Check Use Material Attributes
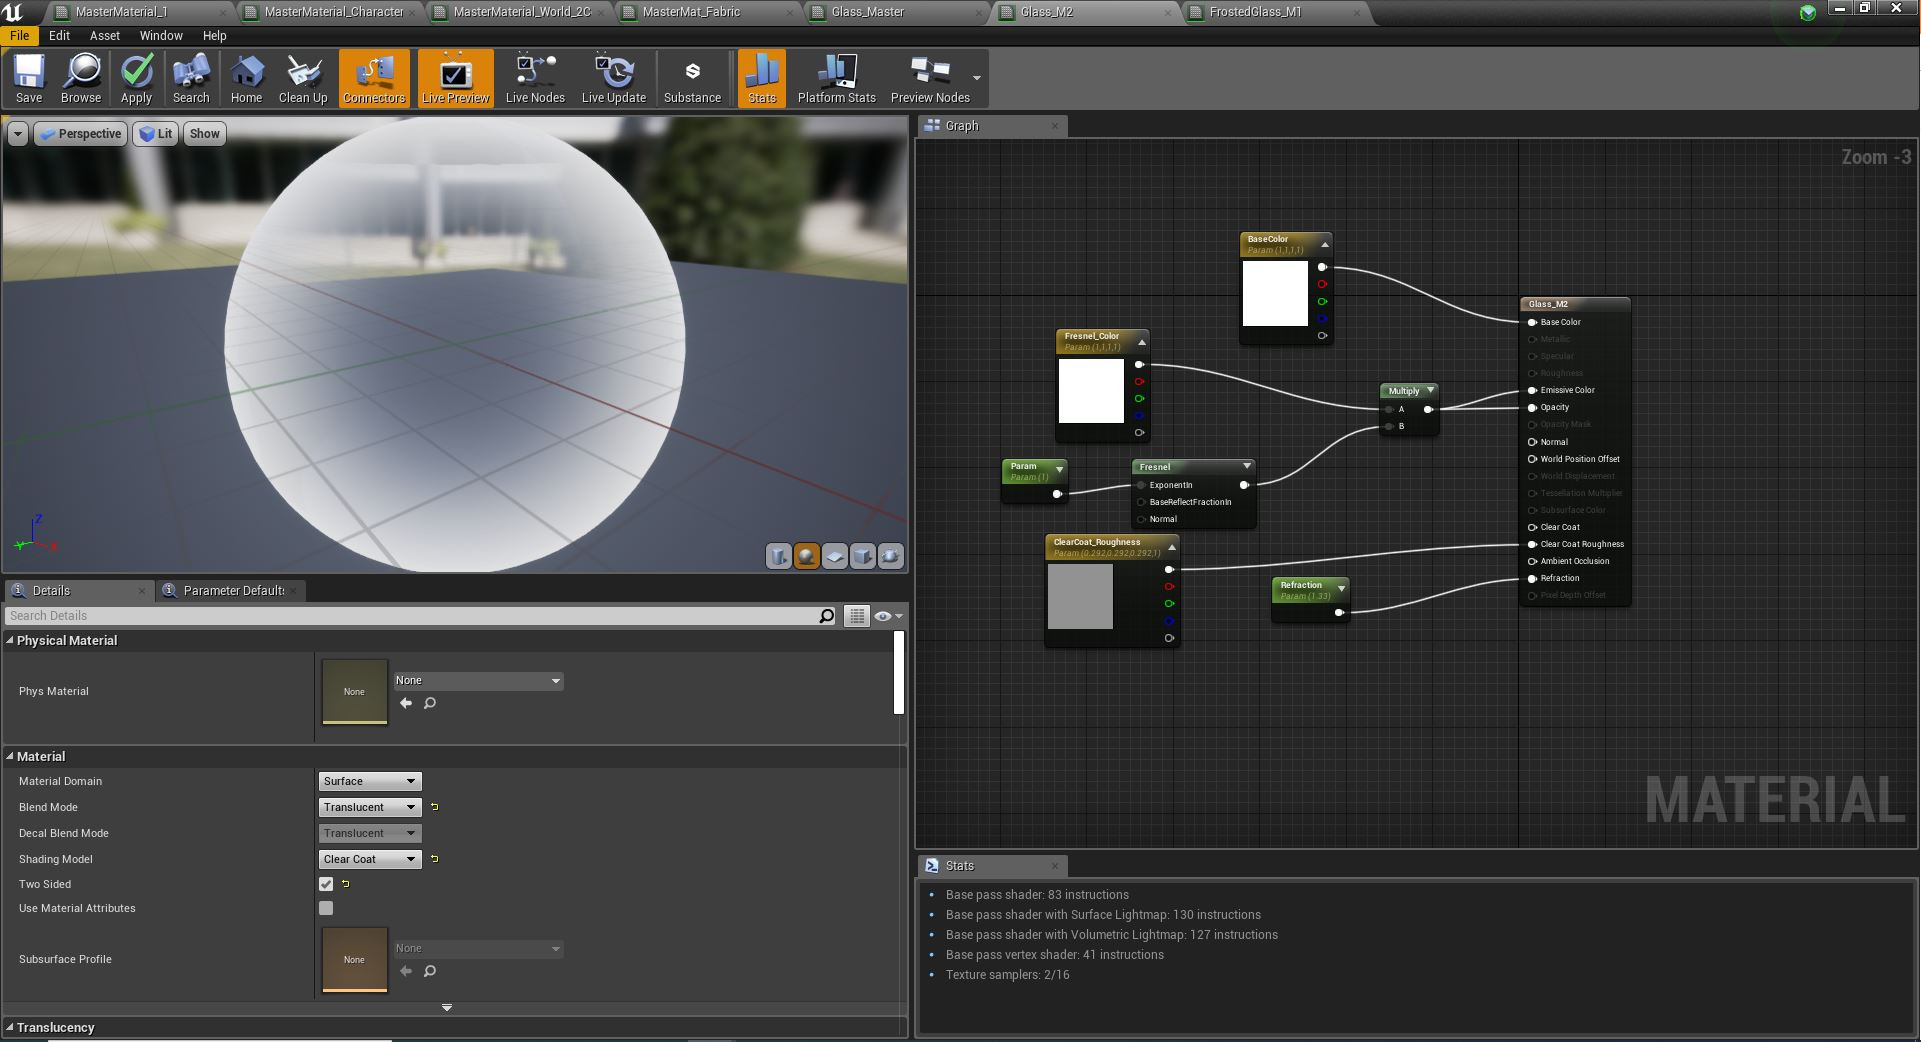The image size is (1921, 1042). point(325,908)
